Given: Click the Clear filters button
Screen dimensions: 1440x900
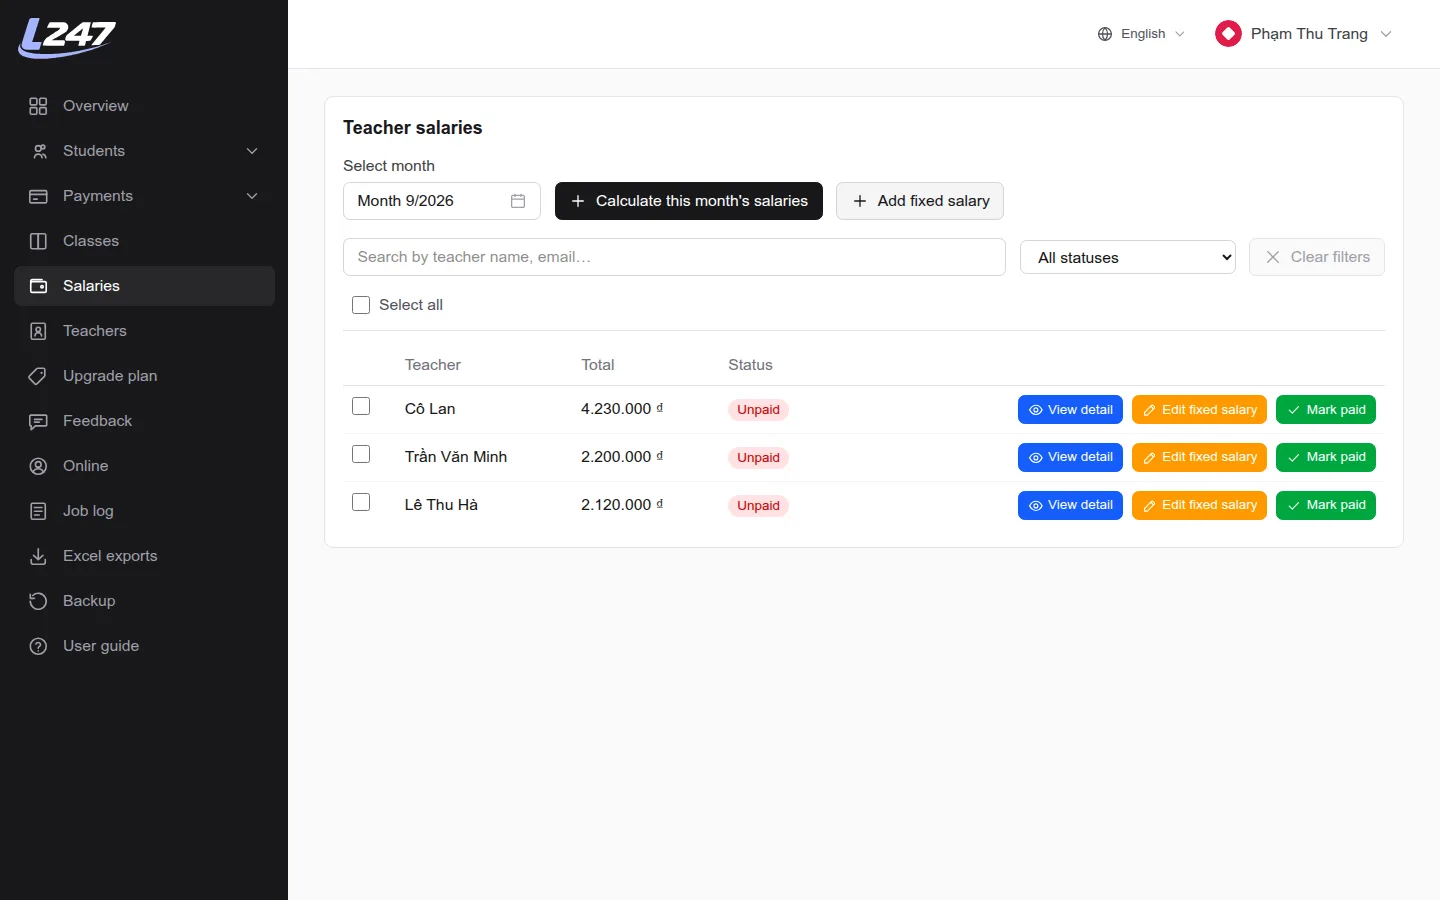Looking at the screenshot, I should coord(1317,257).
